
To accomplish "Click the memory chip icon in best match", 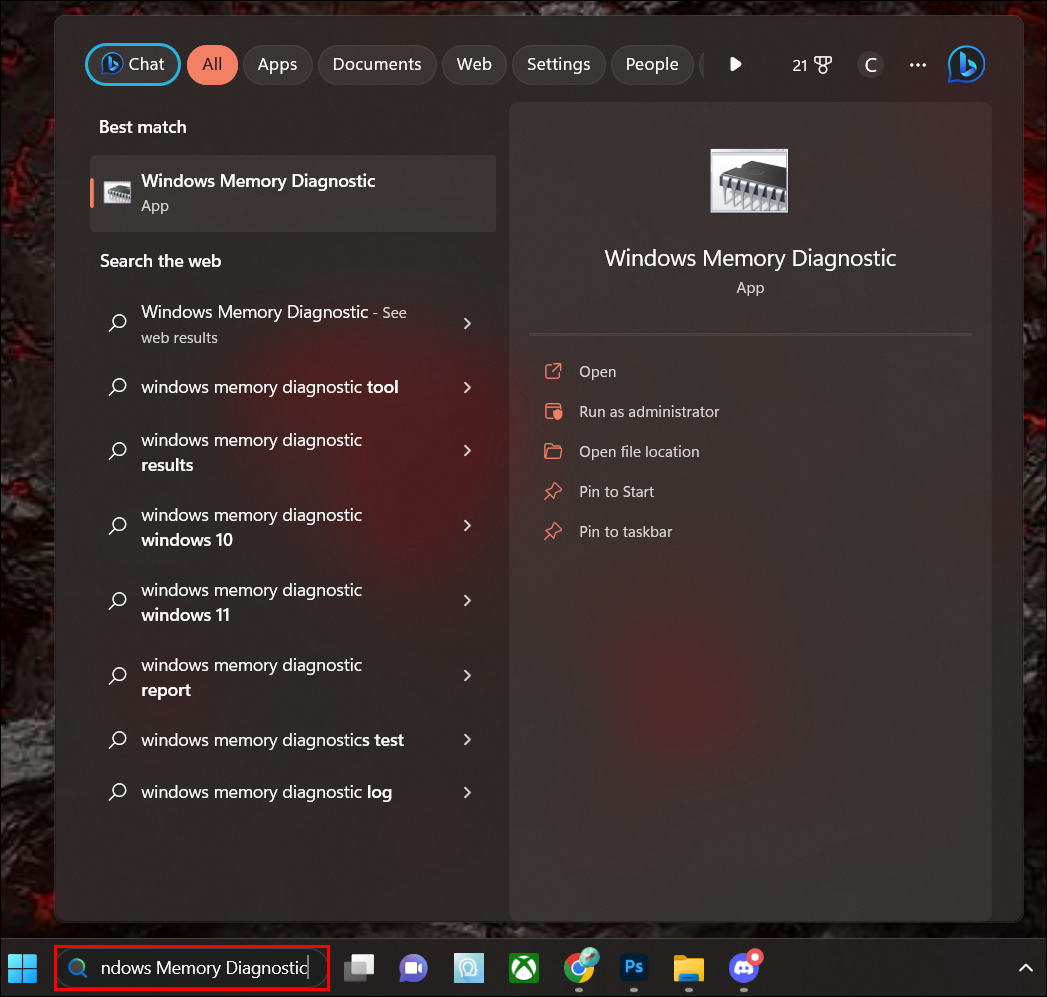I will coord(118,193).
